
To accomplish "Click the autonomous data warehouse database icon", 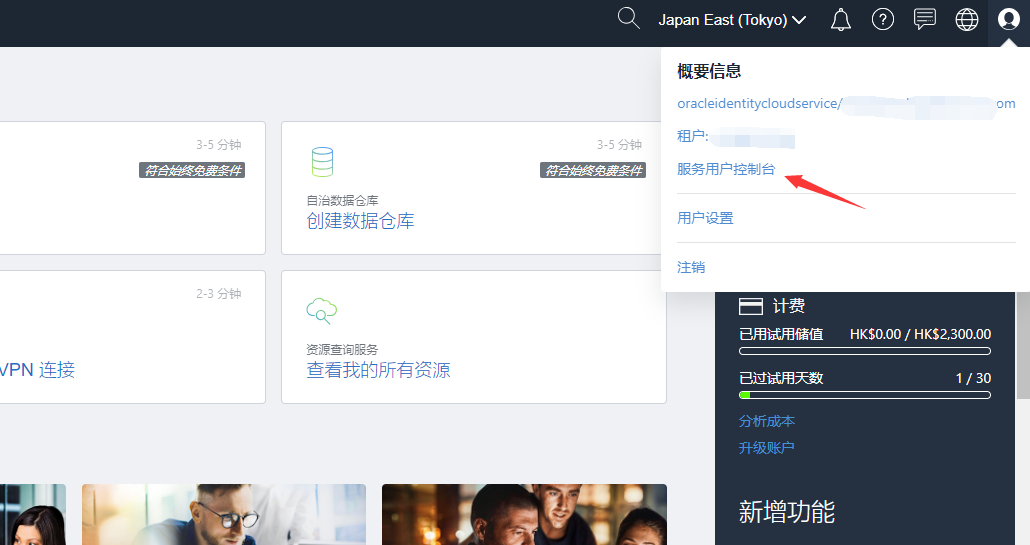I will coord(322,161).
